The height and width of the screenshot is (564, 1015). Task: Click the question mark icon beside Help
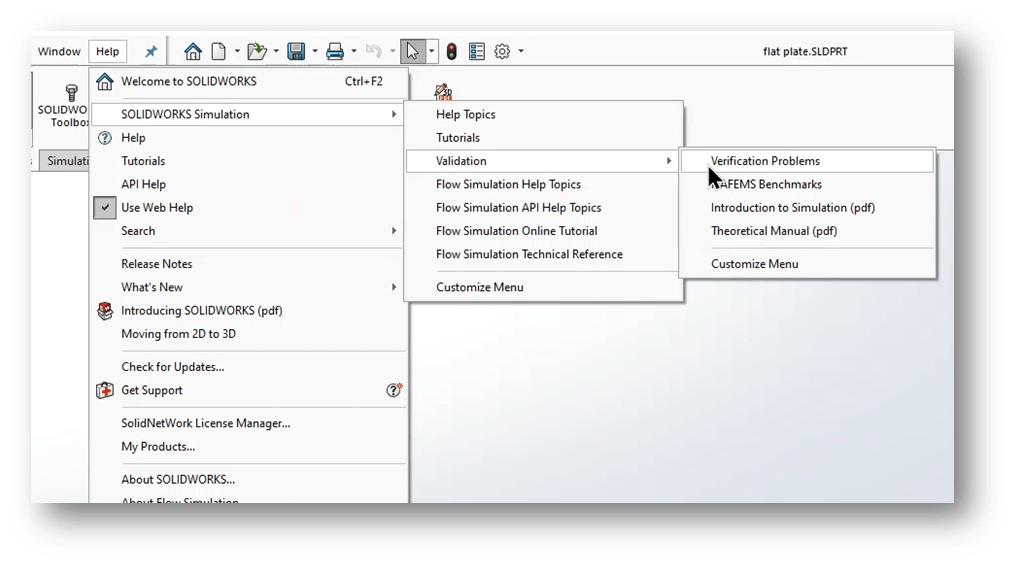tap(105, 138)
